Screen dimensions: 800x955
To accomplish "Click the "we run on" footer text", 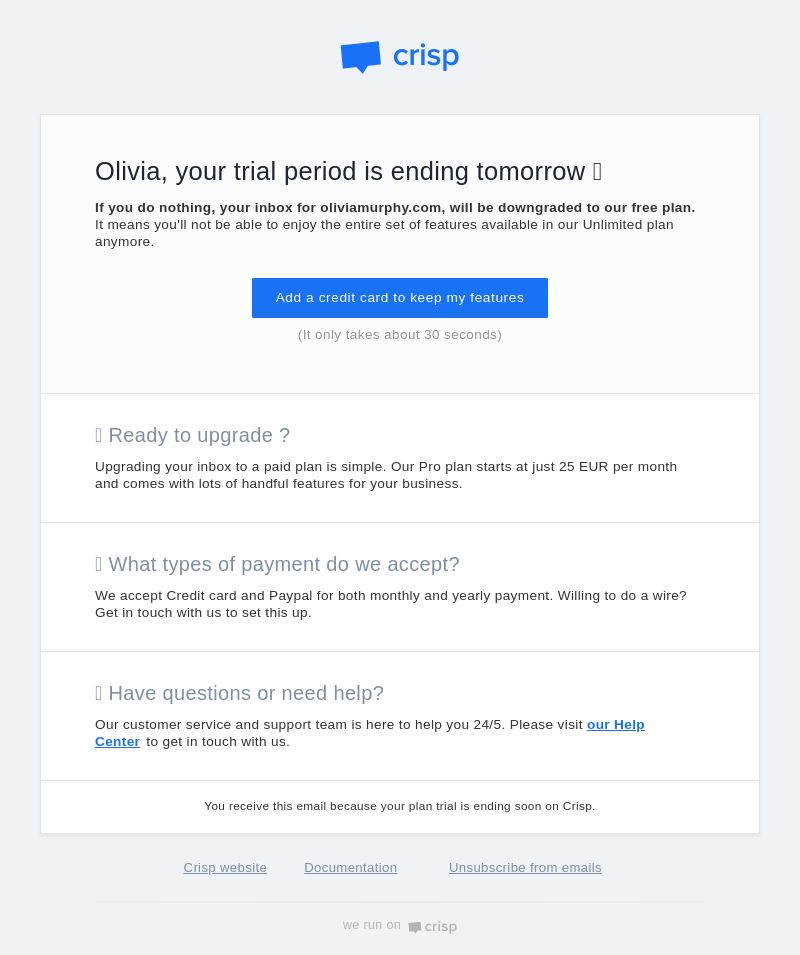I will click(x=371, y=925).
